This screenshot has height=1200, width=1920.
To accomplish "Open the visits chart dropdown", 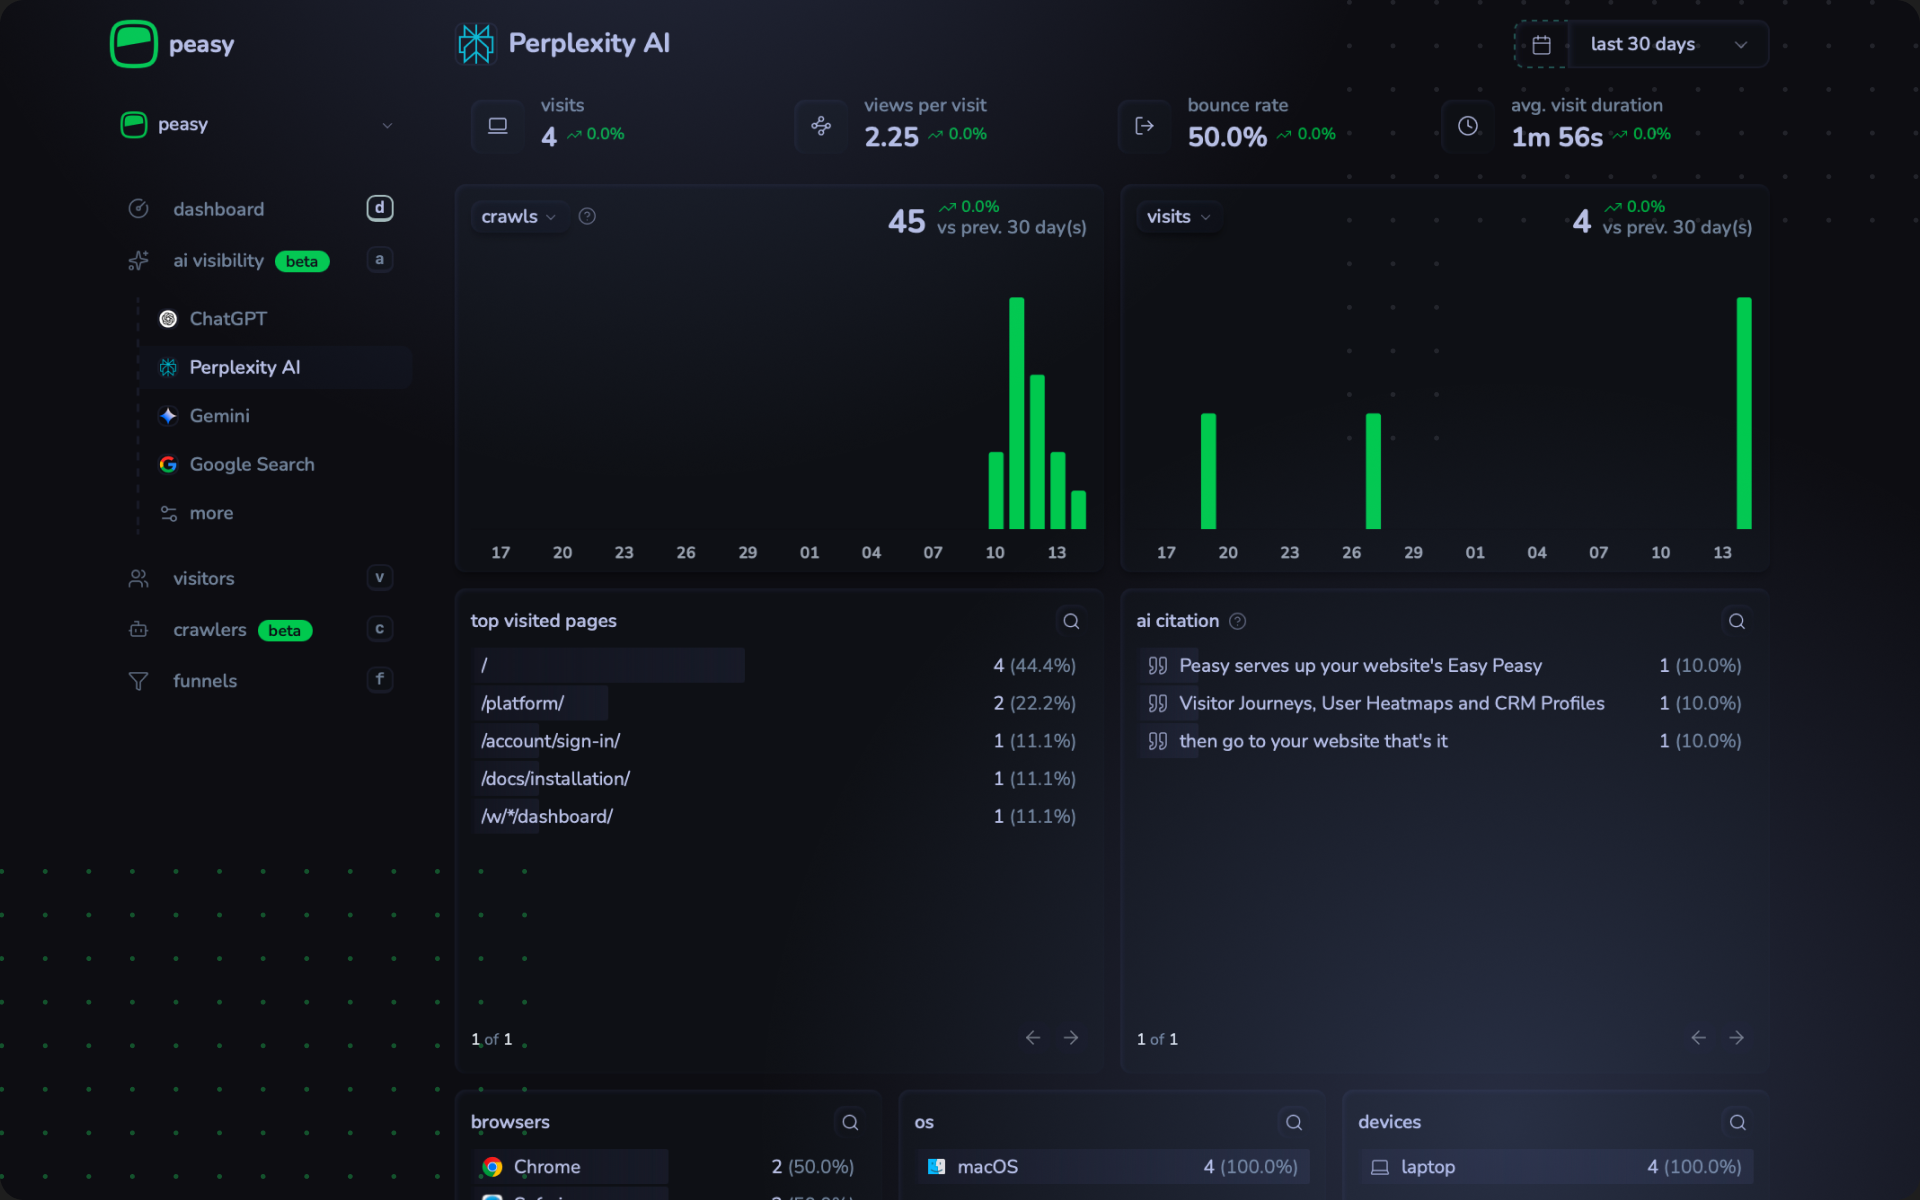I will click(1179, 216).
